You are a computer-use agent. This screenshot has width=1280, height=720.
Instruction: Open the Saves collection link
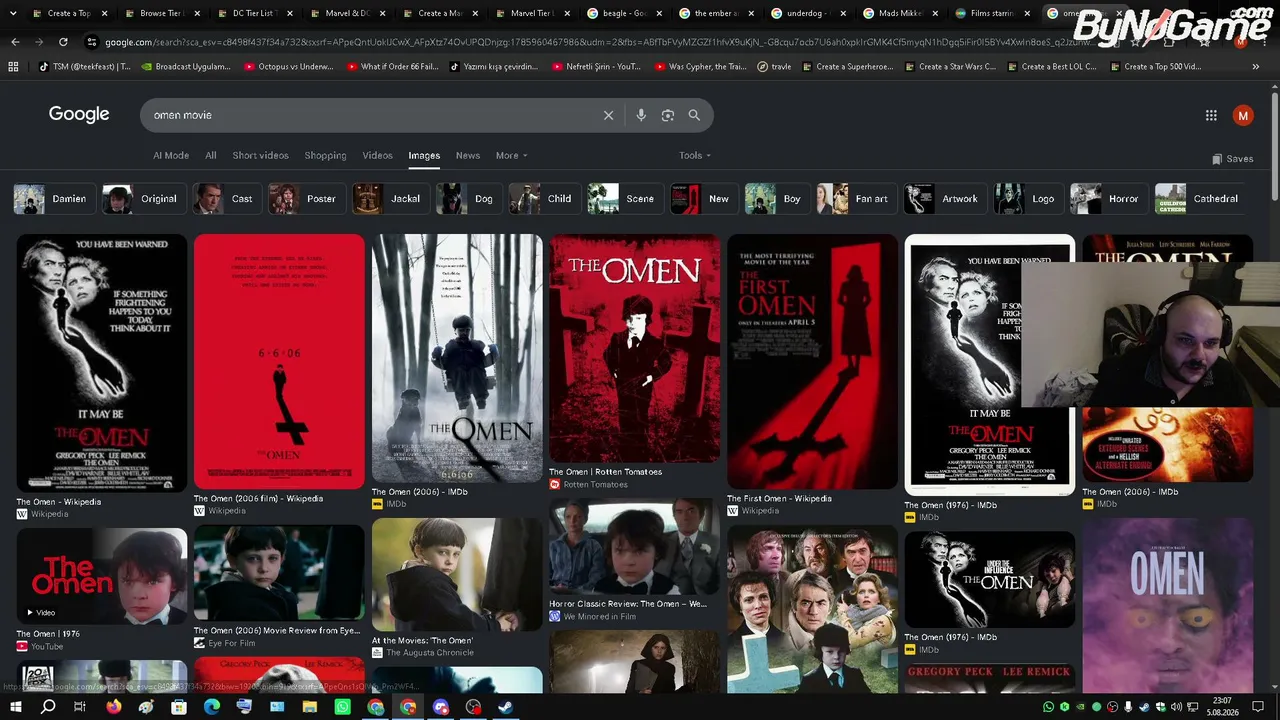pyautogui.click(x=1232, y=159)
